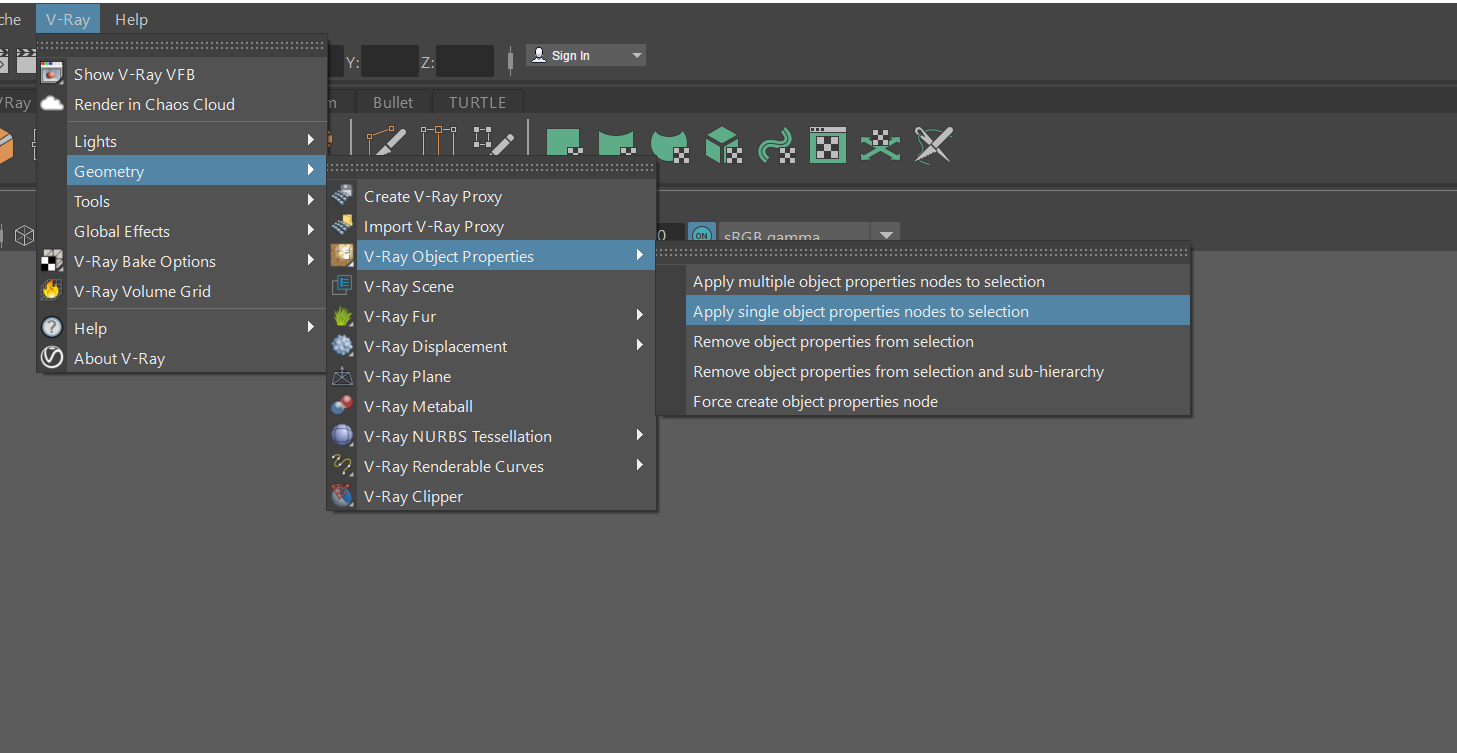This screenshot has width=1457, height=753.
Task: Tear off the Object Properties submenu dotted handle
Action: pos(923,252)
